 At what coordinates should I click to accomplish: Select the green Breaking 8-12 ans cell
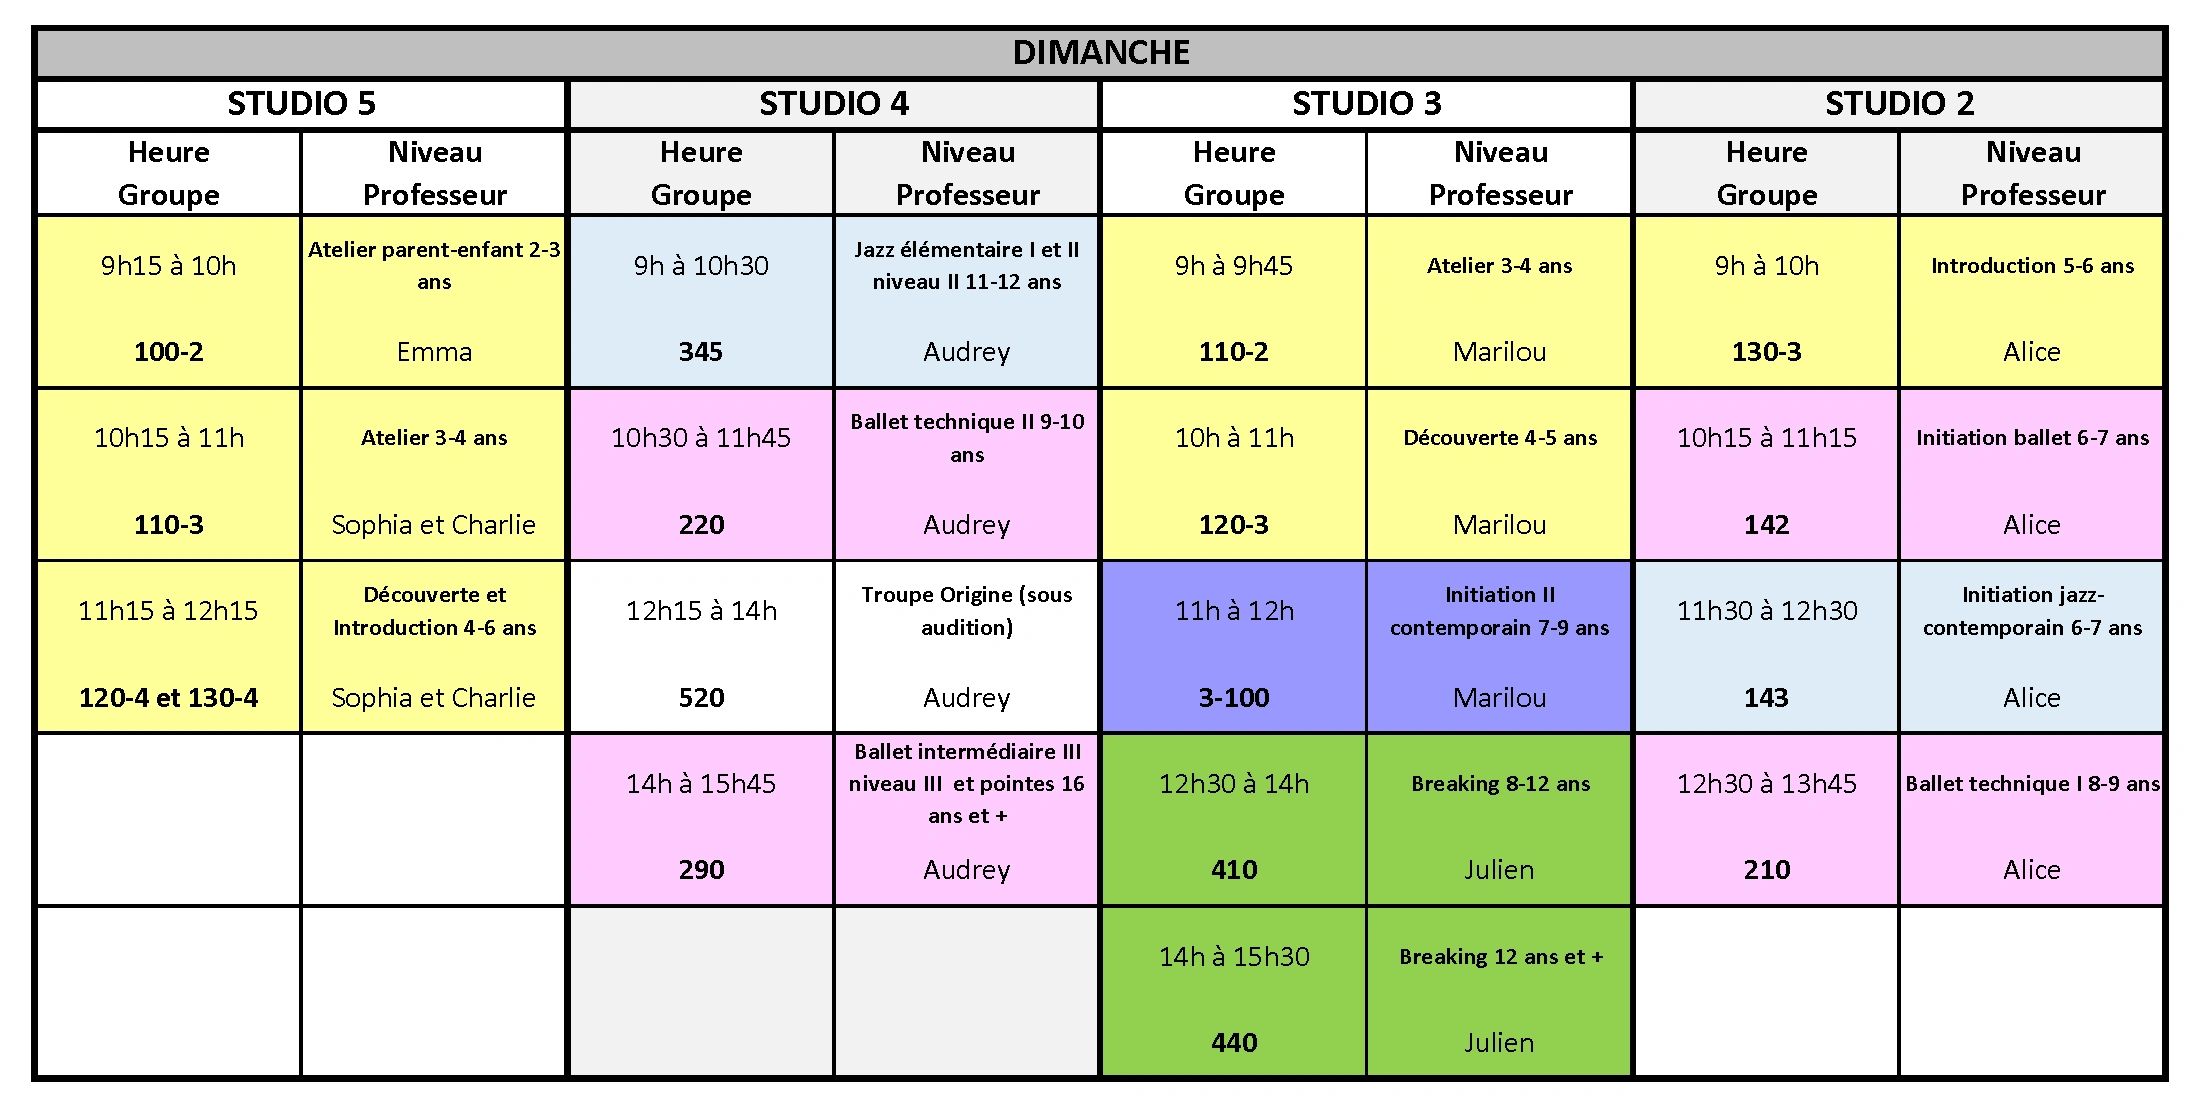pyautogui.click(x=1499, y=820)
